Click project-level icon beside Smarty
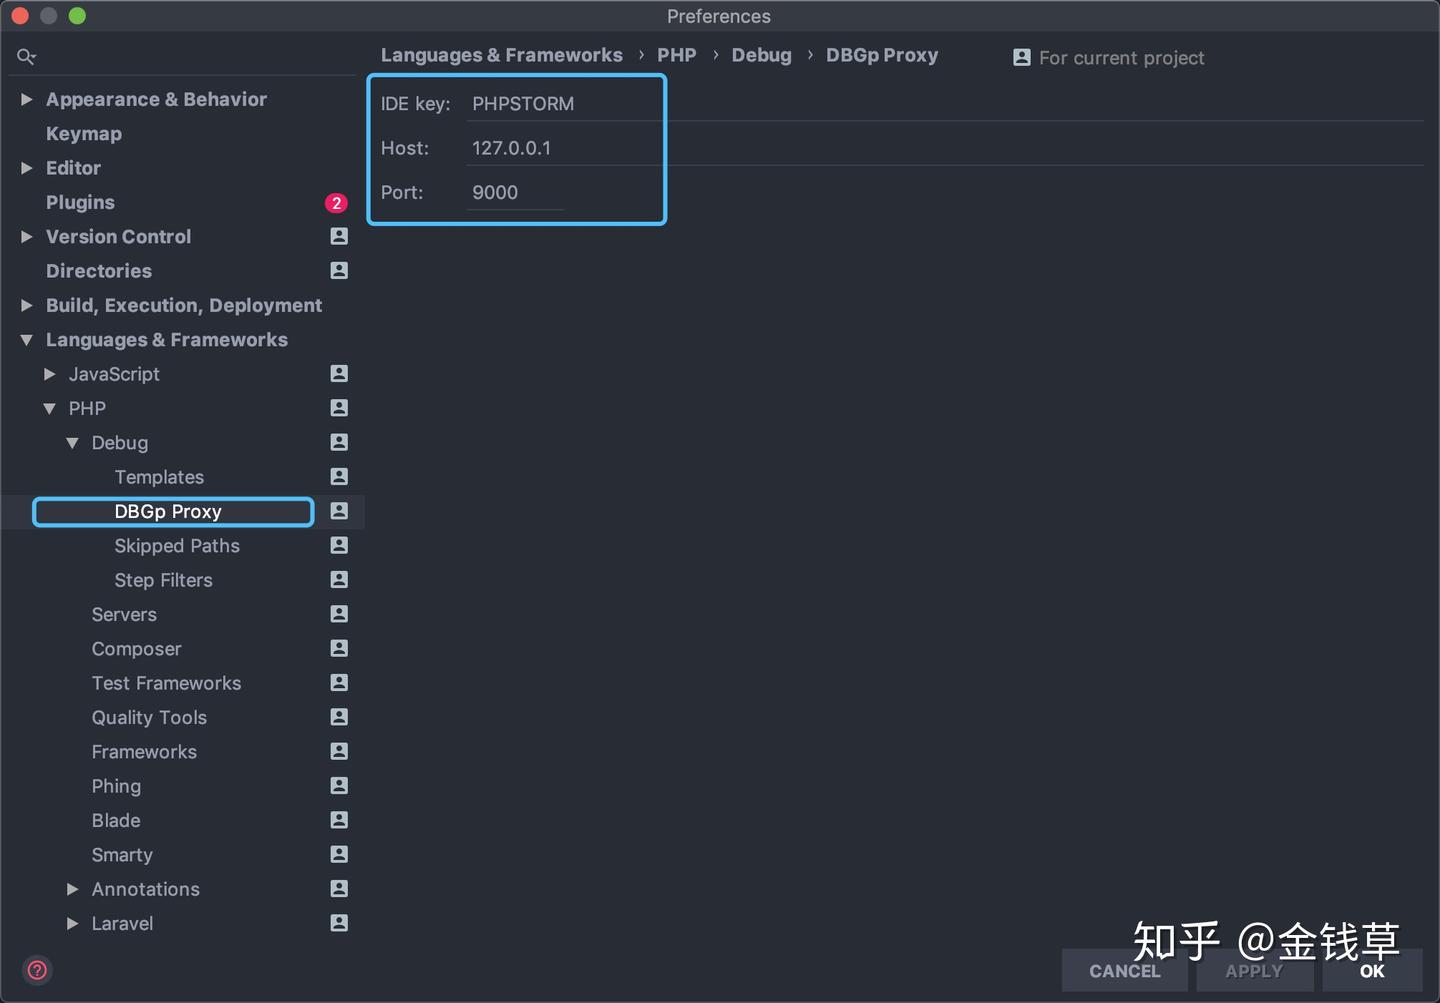 [x=339, y=854]
